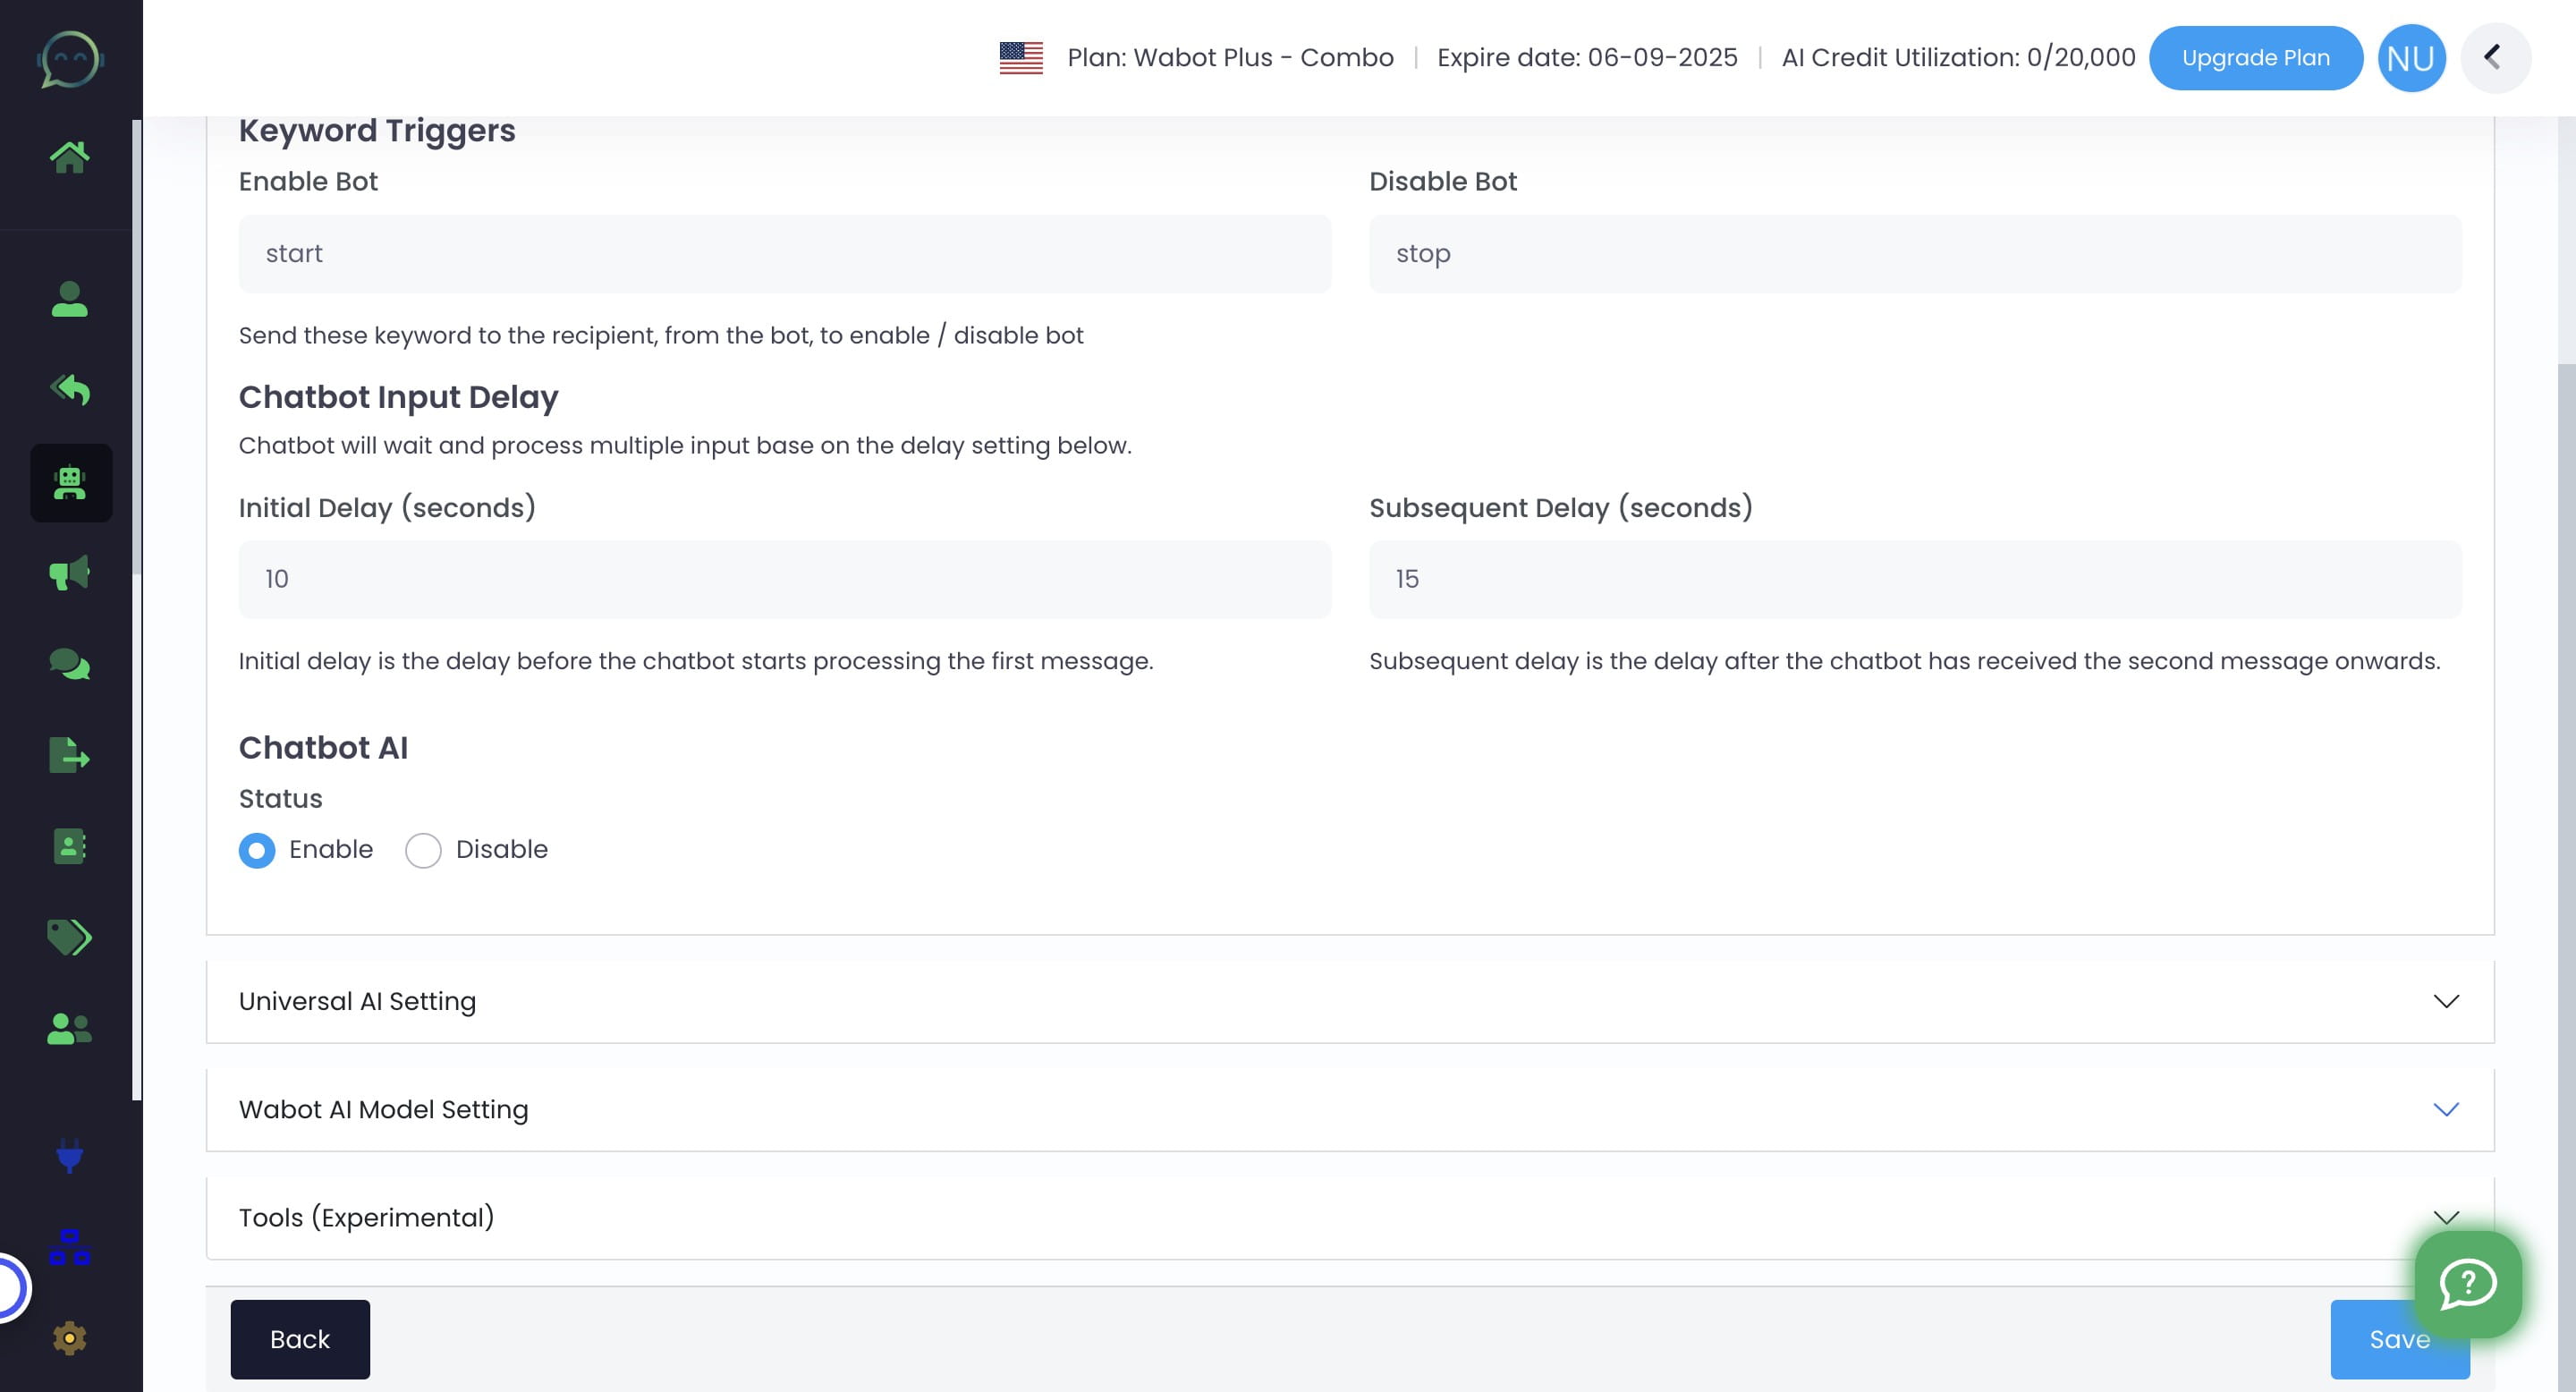Enable the Chatbot AI status

[257, 850]
